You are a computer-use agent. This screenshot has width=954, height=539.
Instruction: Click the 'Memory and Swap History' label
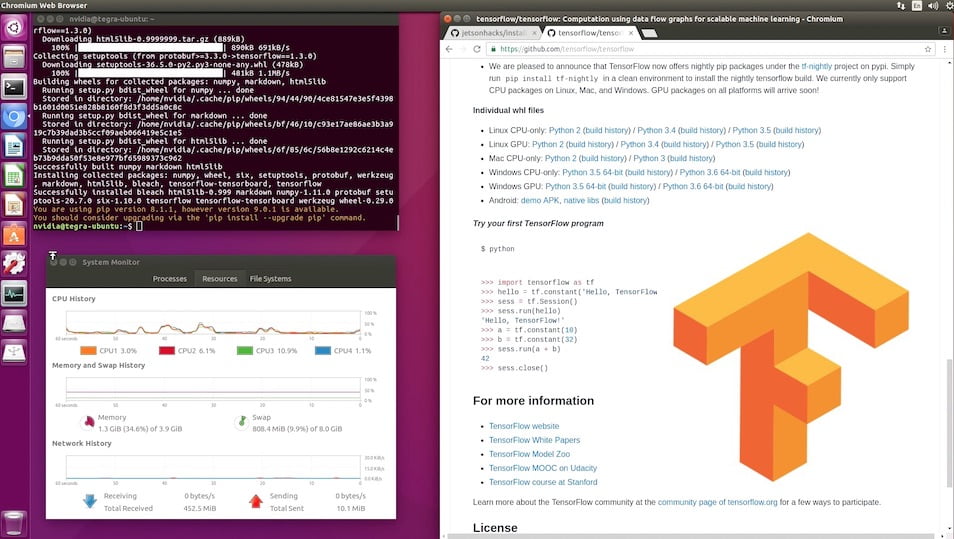coord(99,365)
